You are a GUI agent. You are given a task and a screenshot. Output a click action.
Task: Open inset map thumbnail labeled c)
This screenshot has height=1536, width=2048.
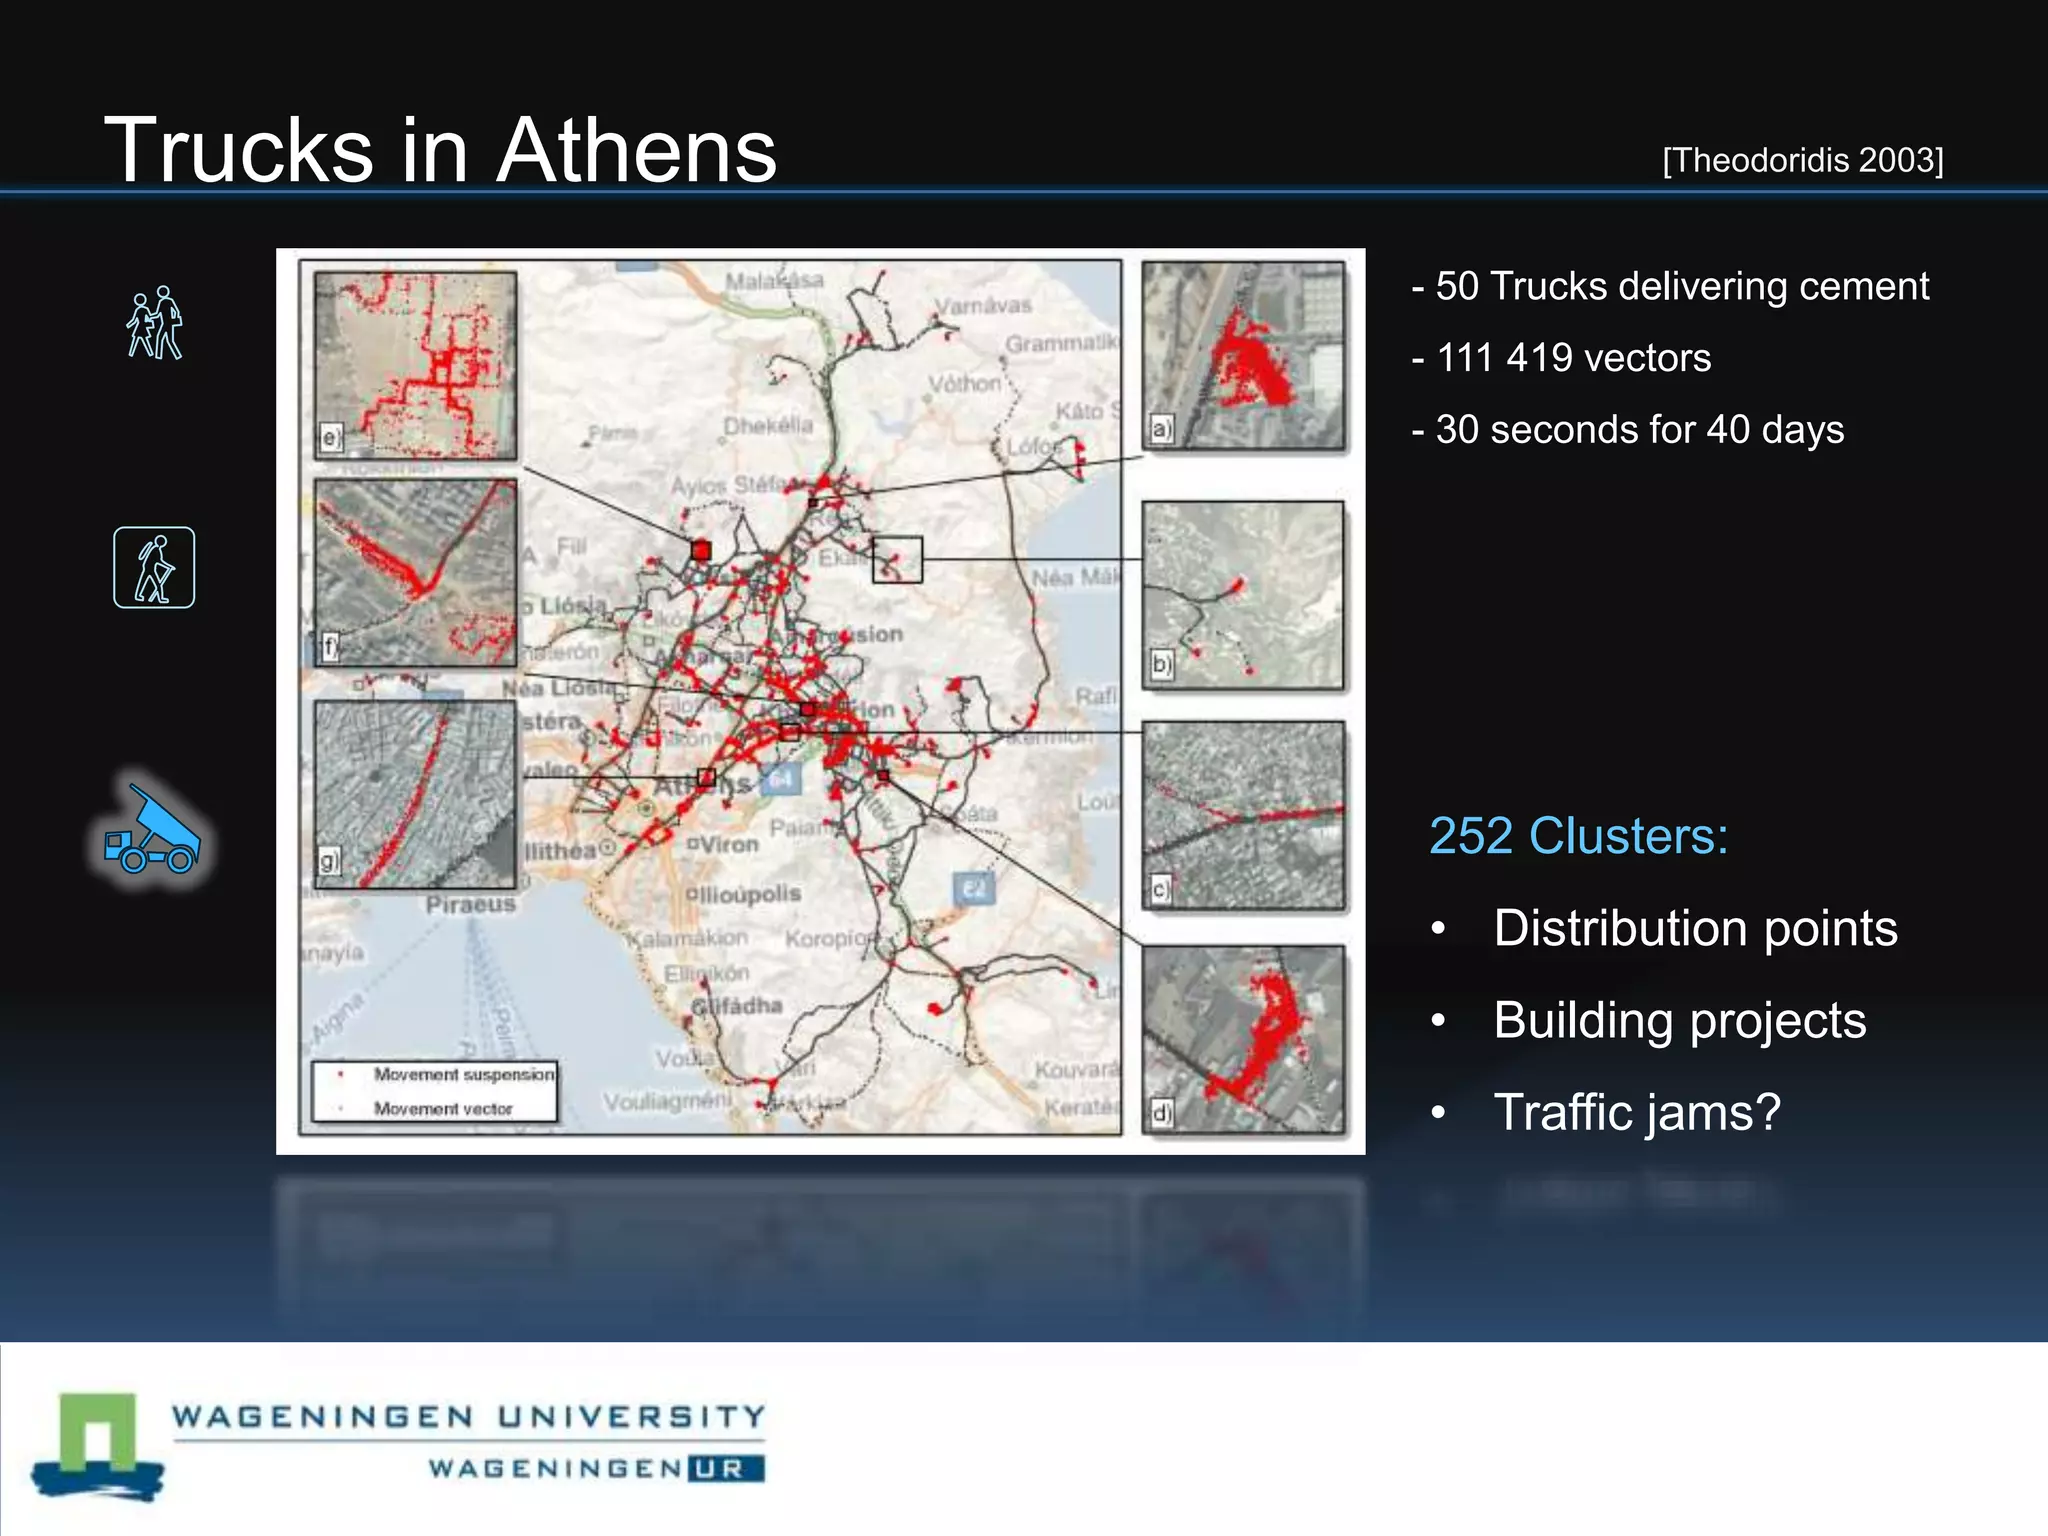coord(1243,815)
